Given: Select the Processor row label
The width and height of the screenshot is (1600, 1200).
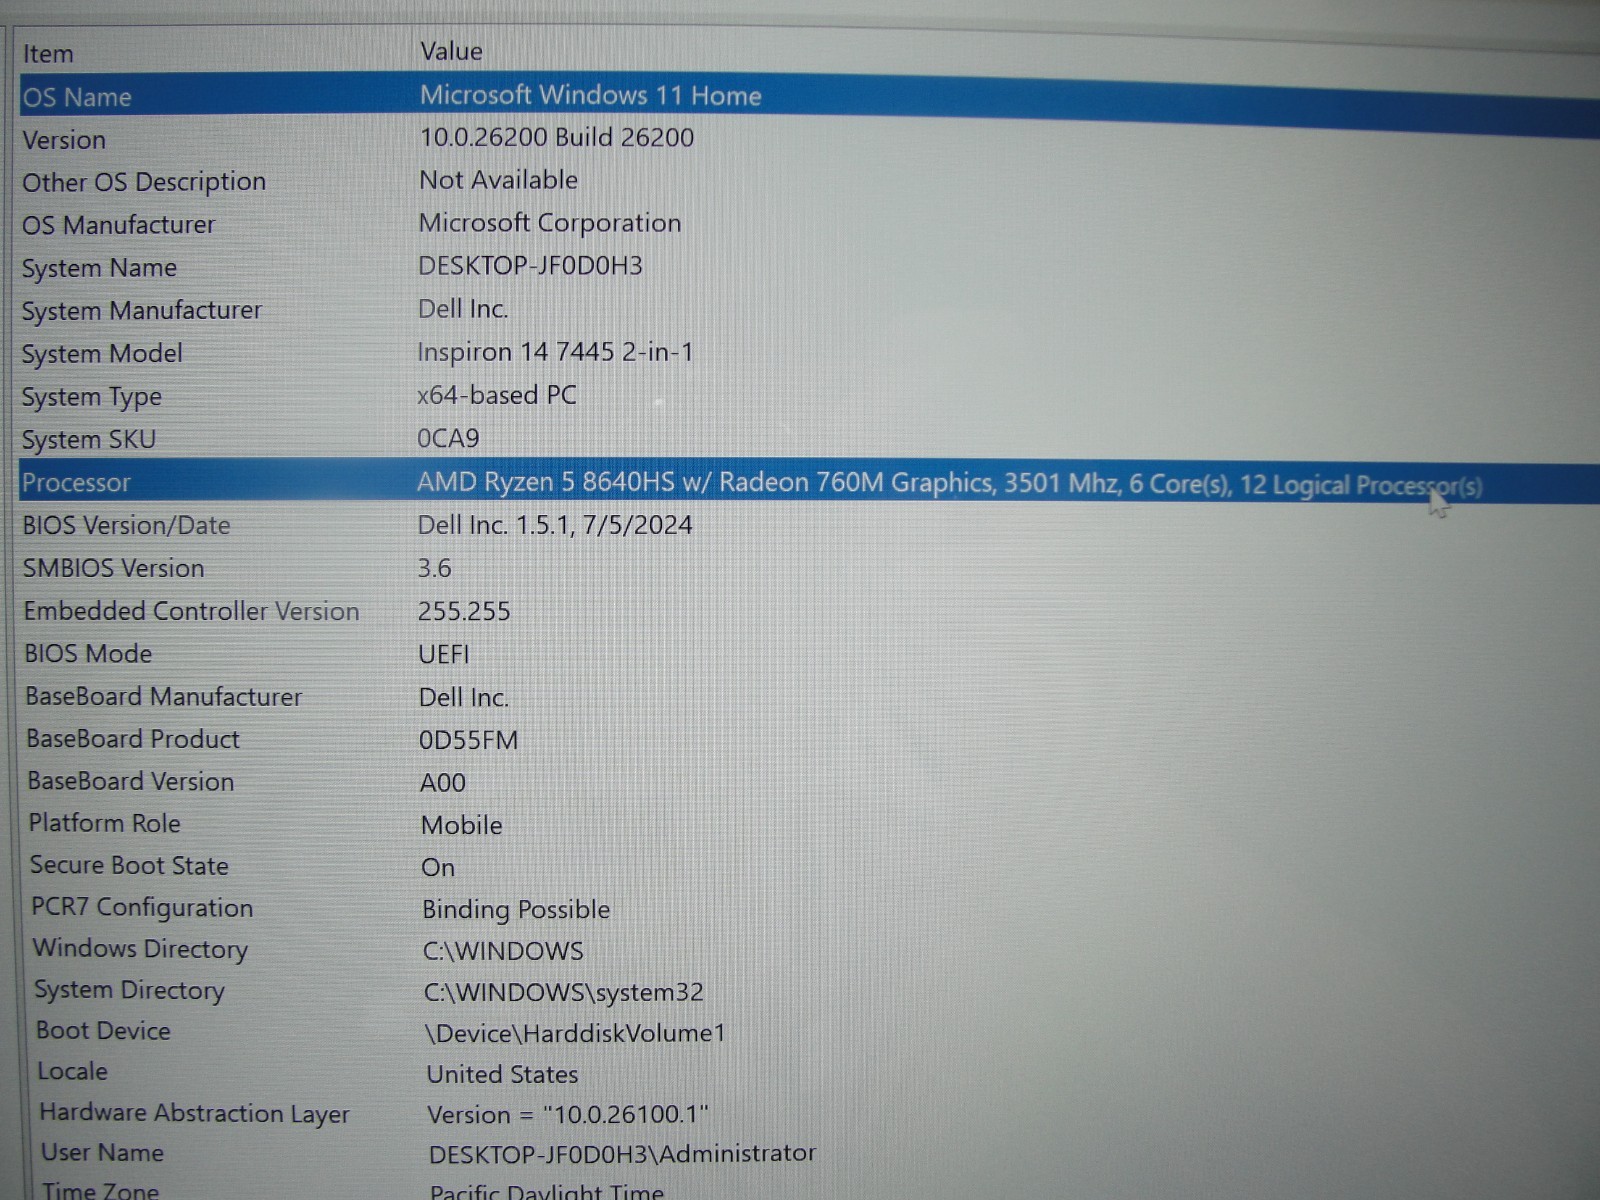Looking at the screenshot, I should point(76,483).
